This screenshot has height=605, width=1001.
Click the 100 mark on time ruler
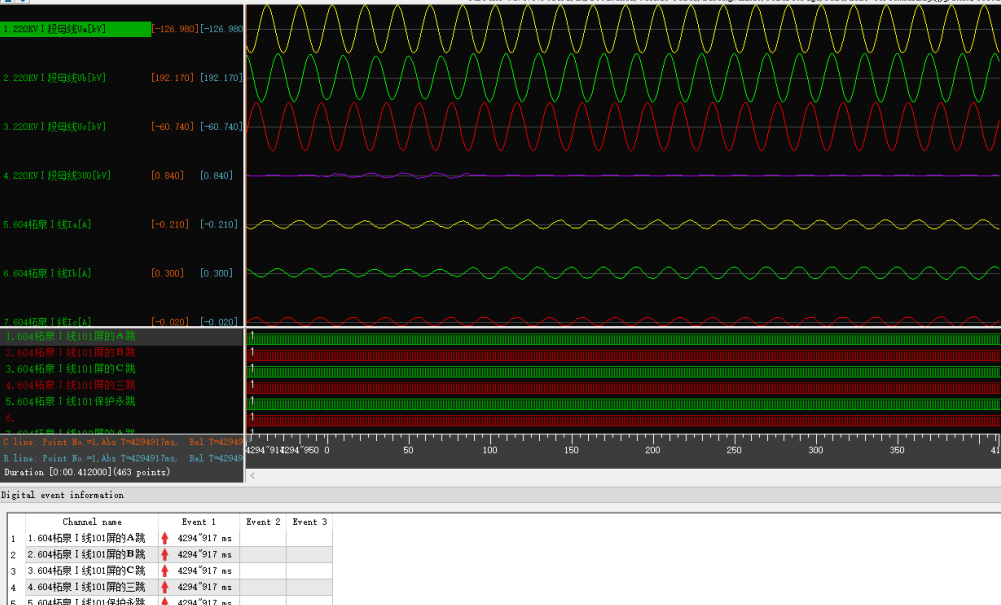coord(490,450)
